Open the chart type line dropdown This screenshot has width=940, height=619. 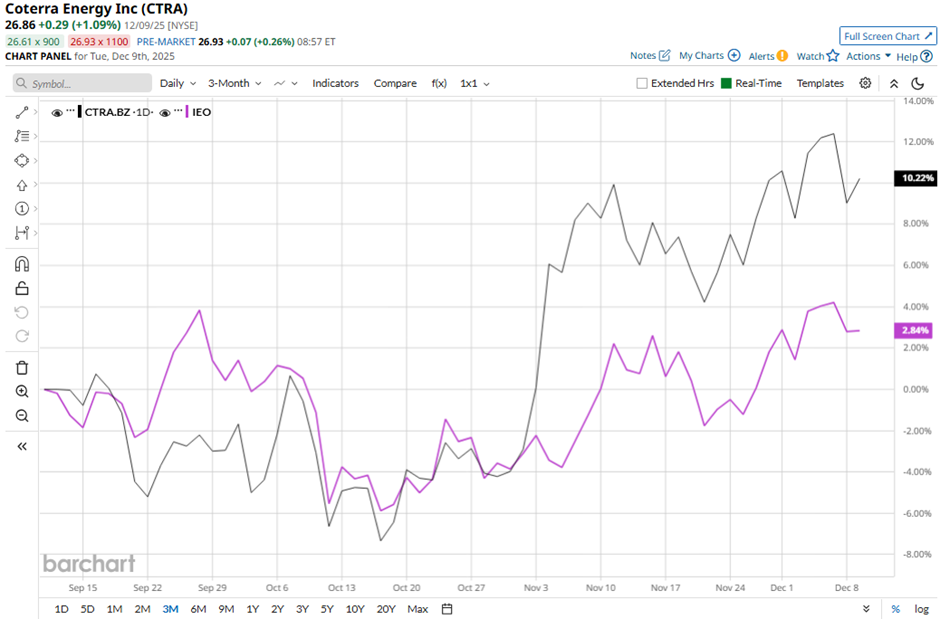tap(285, 83)
